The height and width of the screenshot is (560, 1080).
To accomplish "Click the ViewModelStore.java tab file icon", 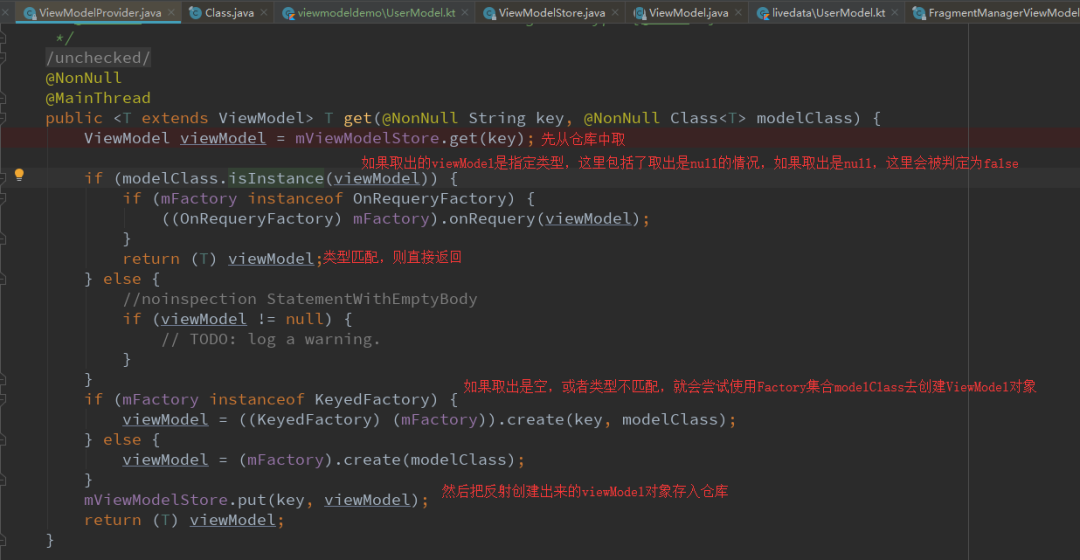I will [489, 13].
